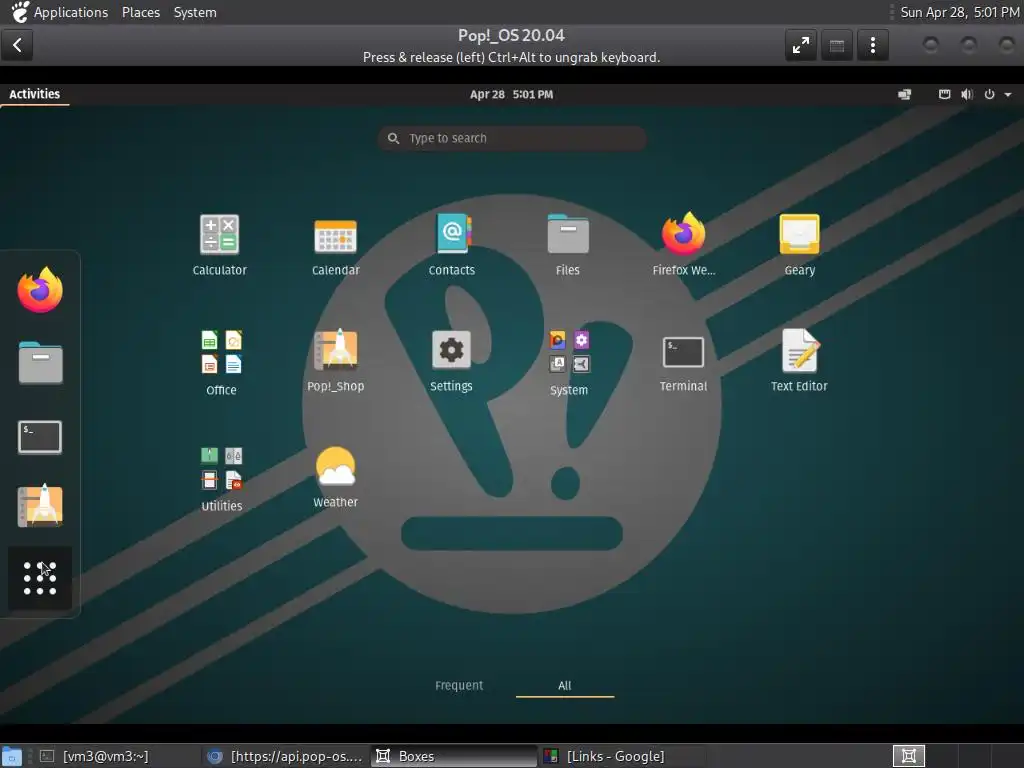Open the Boxes three-dot menu
The image size is (1024, 768).
click(872, 45)
